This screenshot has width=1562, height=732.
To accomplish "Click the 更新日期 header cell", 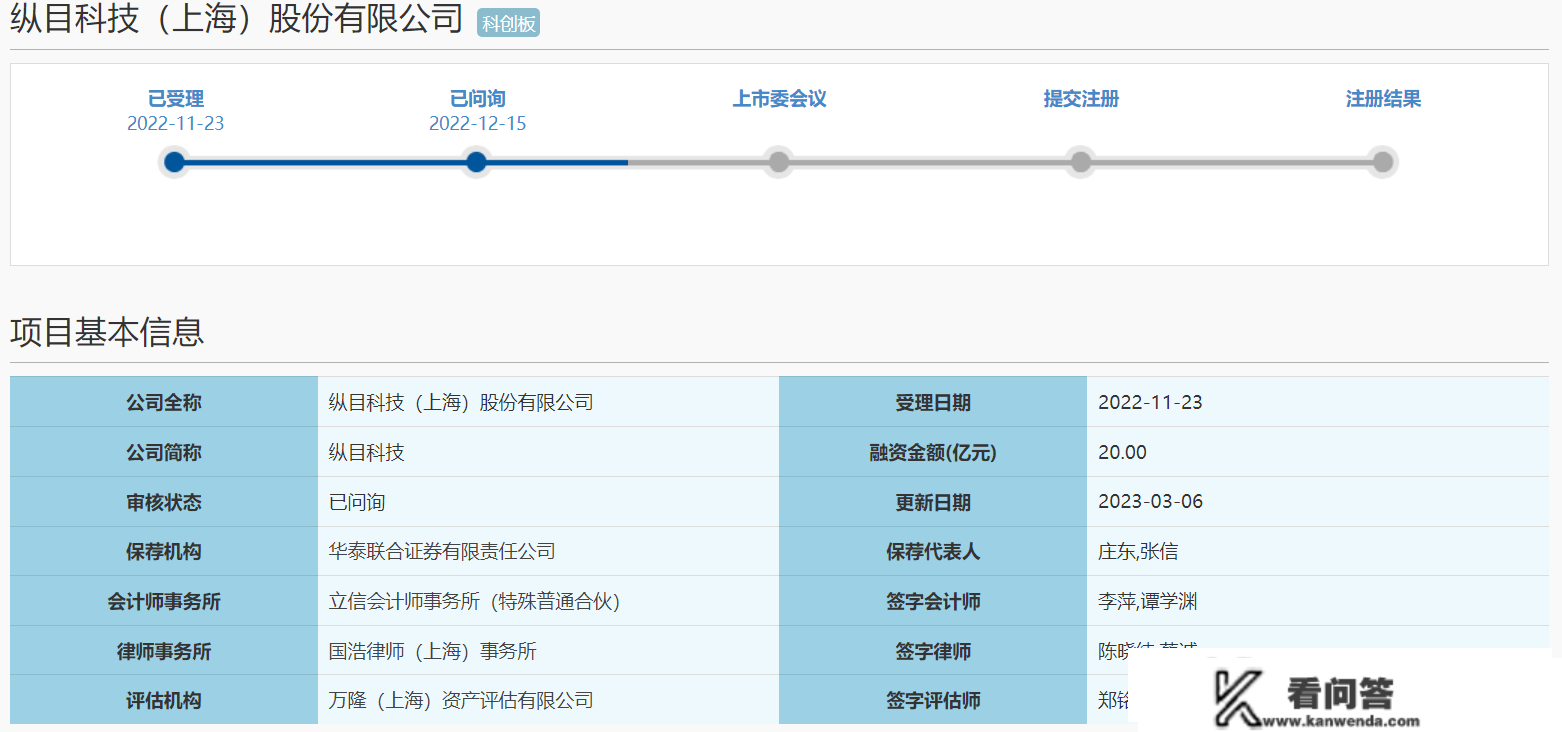I will pyautogui.click(x=933, y=502).
